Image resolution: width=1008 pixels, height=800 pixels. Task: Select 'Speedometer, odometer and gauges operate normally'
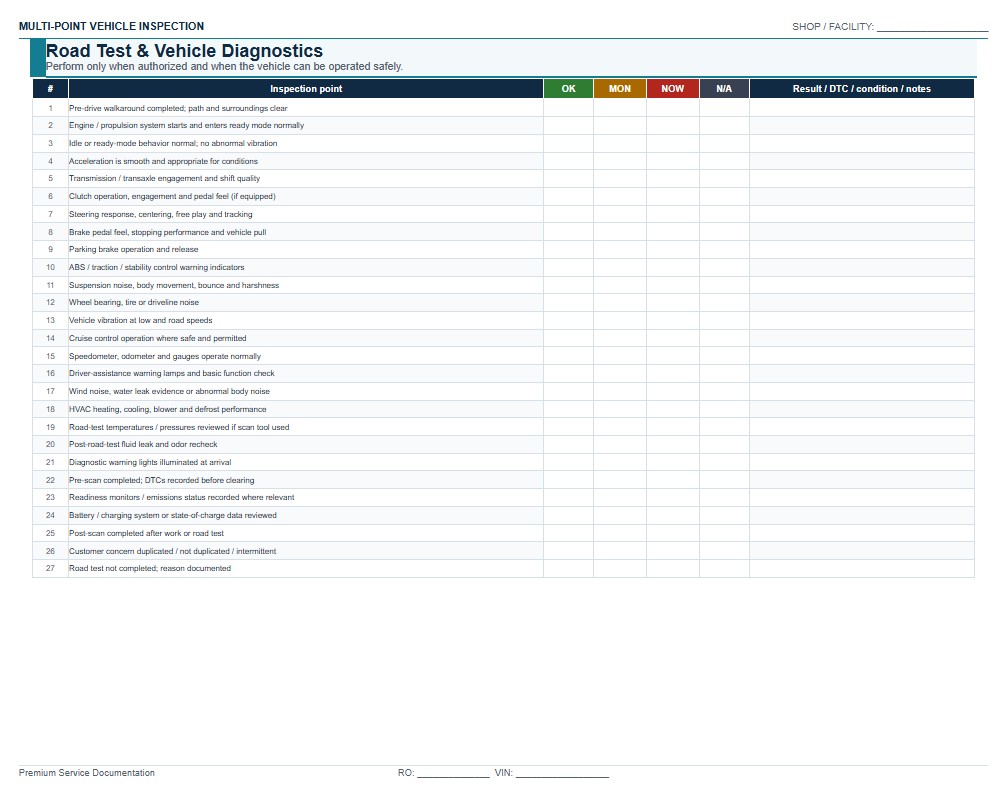point(165,356)
